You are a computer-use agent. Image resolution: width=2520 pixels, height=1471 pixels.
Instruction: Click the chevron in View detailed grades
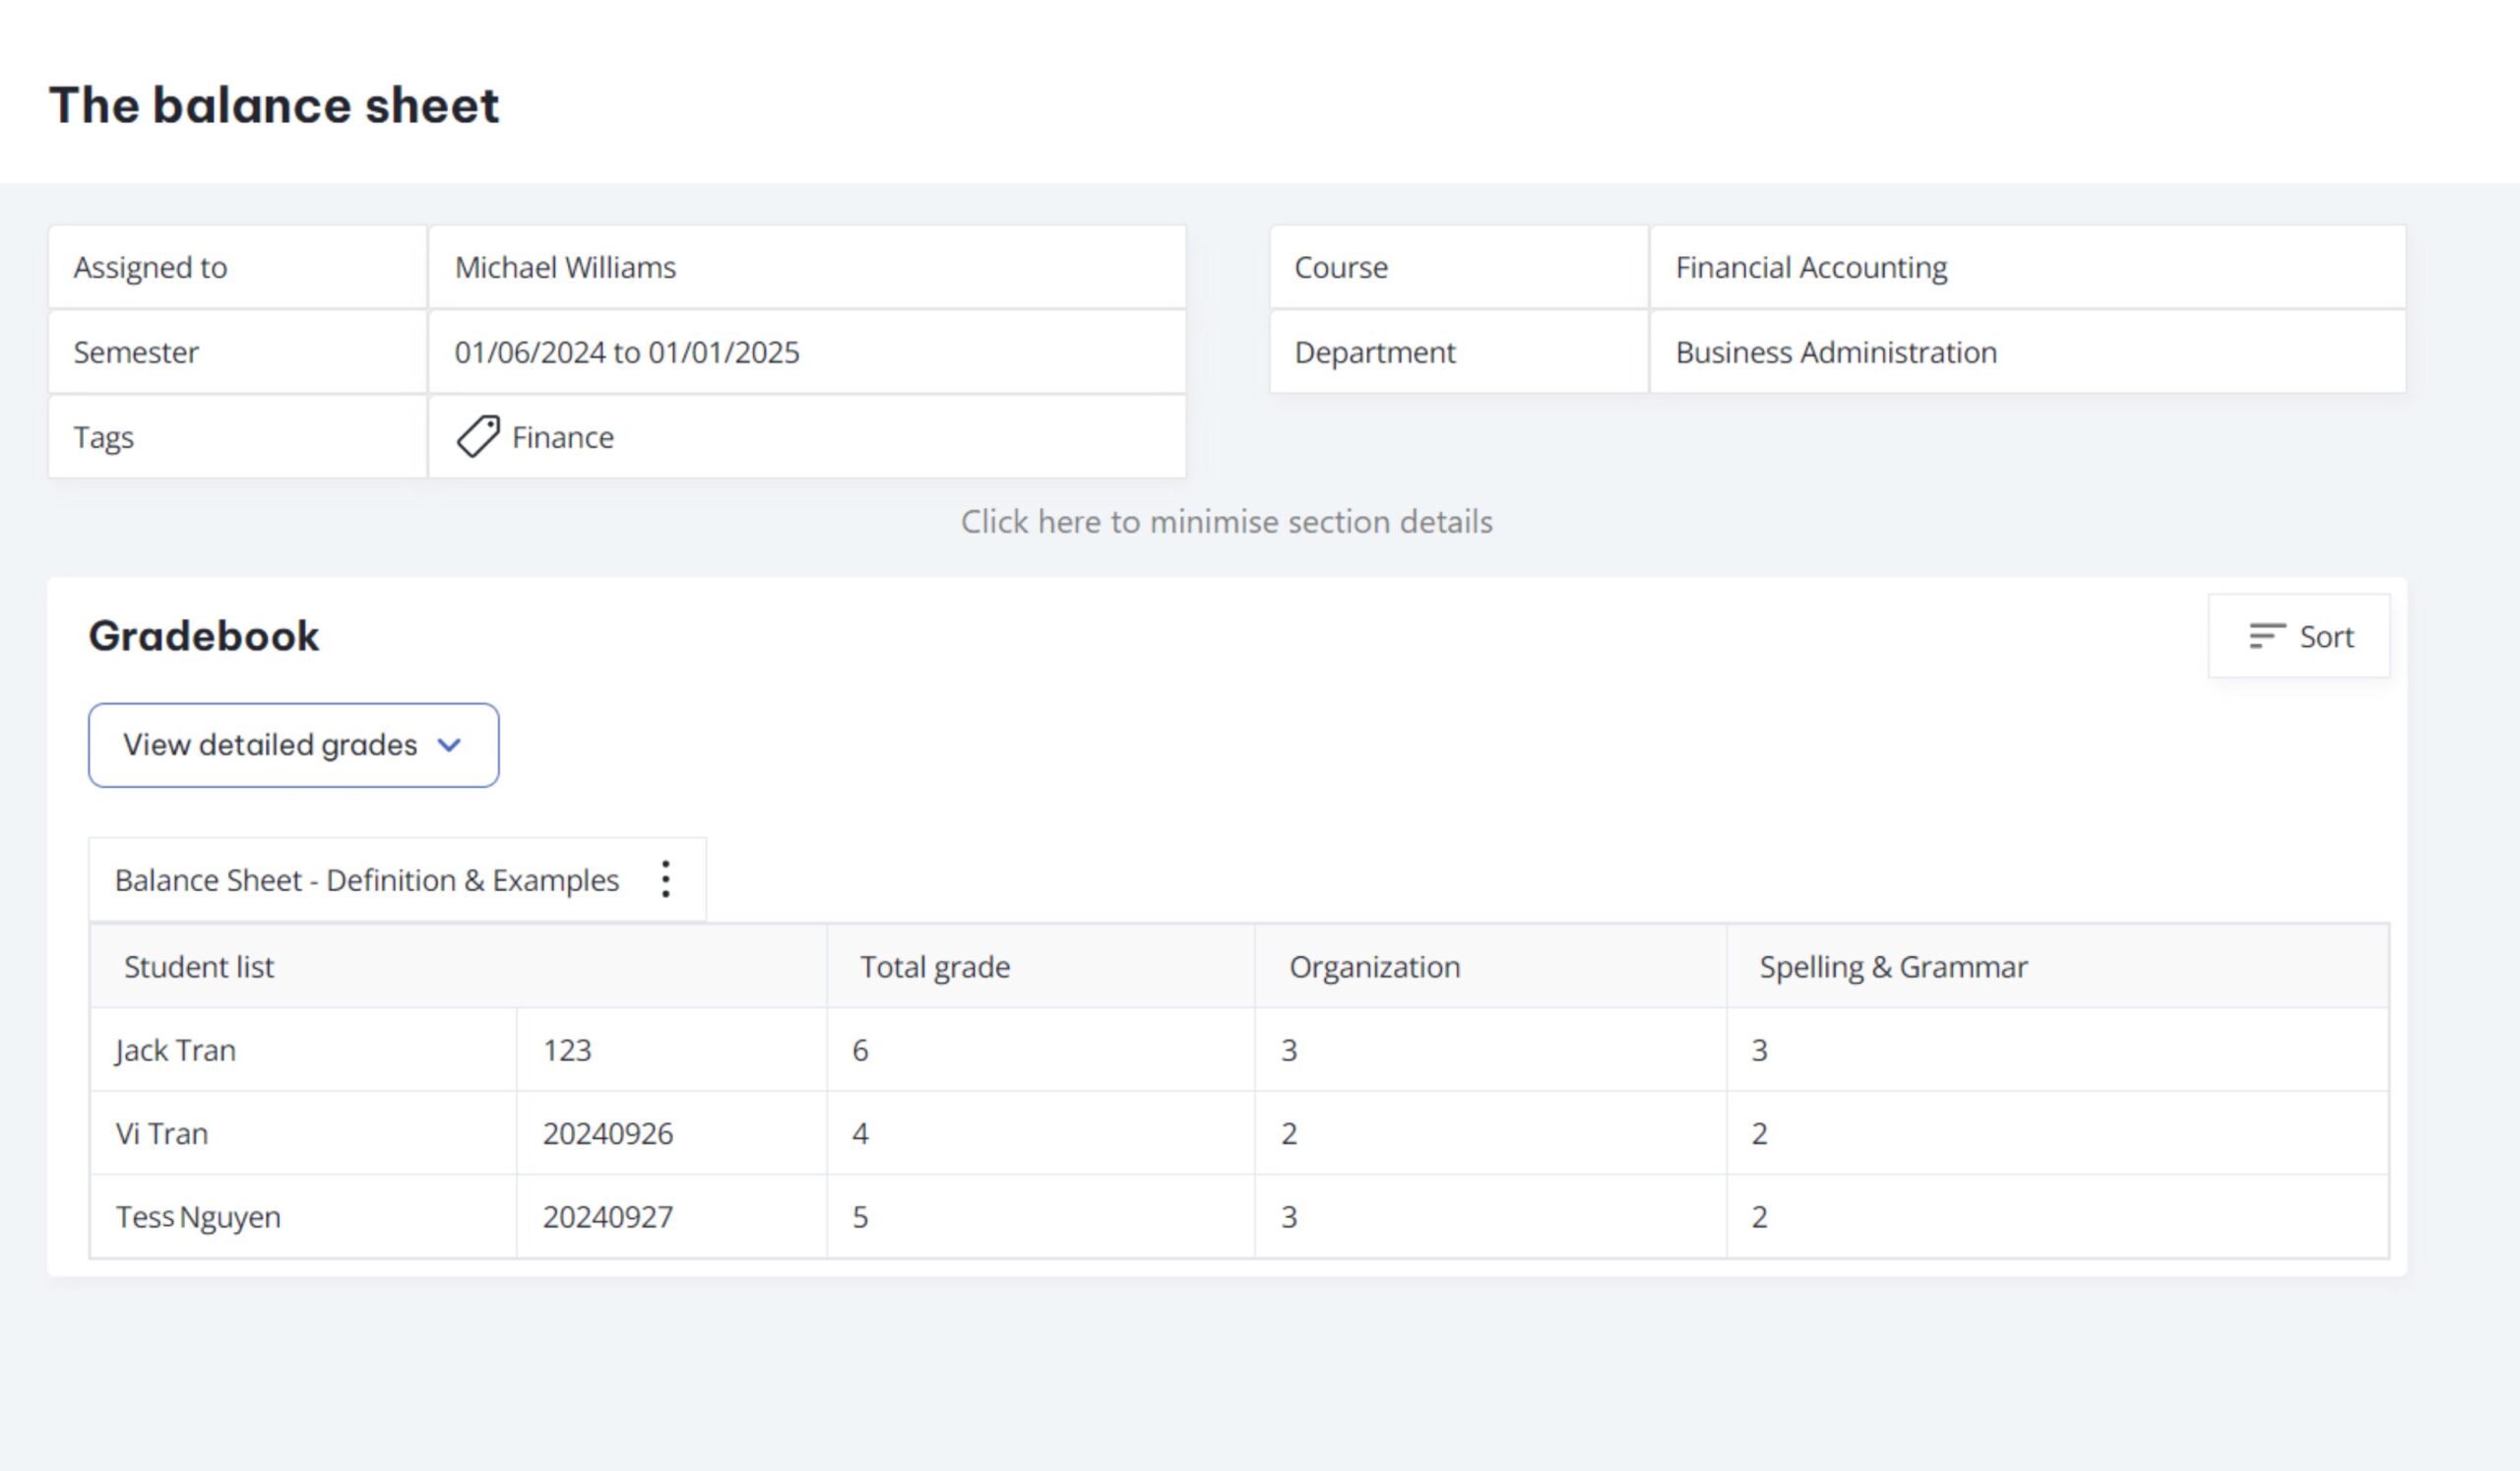(x=450, y=745)
